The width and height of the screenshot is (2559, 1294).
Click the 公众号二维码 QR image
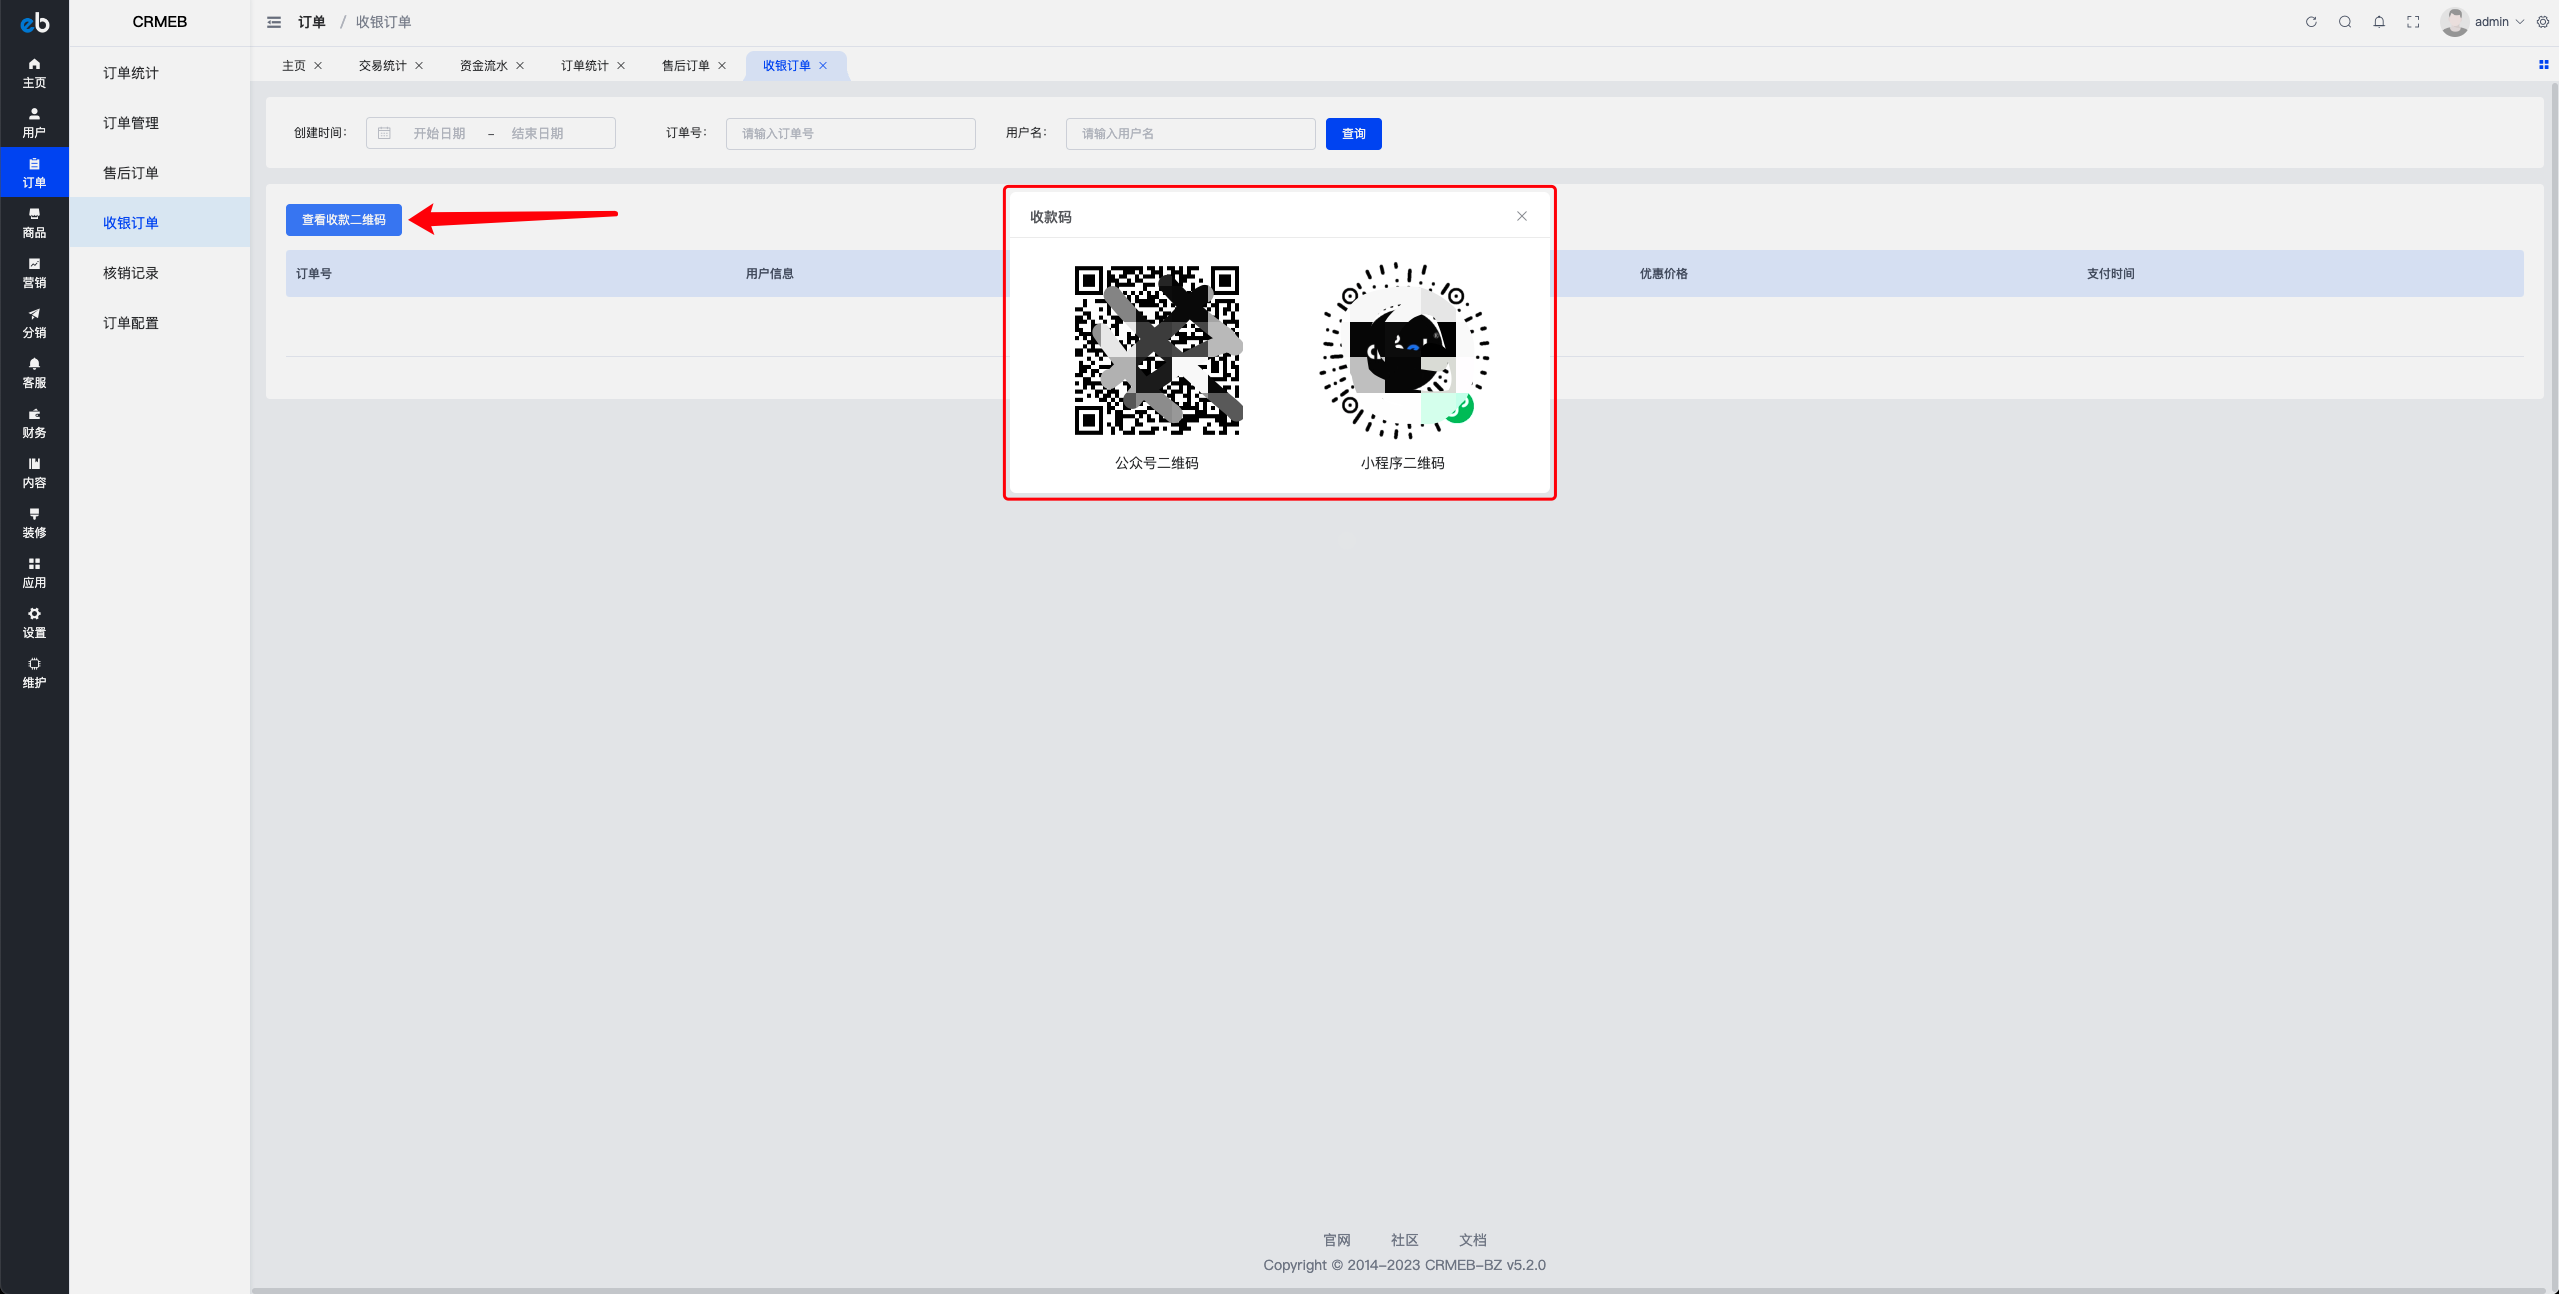[1157, 350]
